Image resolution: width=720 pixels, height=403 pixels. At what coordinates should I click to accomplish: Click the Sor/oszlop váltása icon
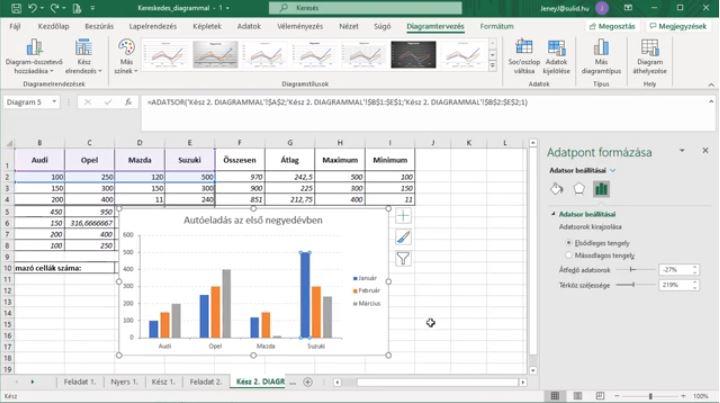[x=523, y=57]
